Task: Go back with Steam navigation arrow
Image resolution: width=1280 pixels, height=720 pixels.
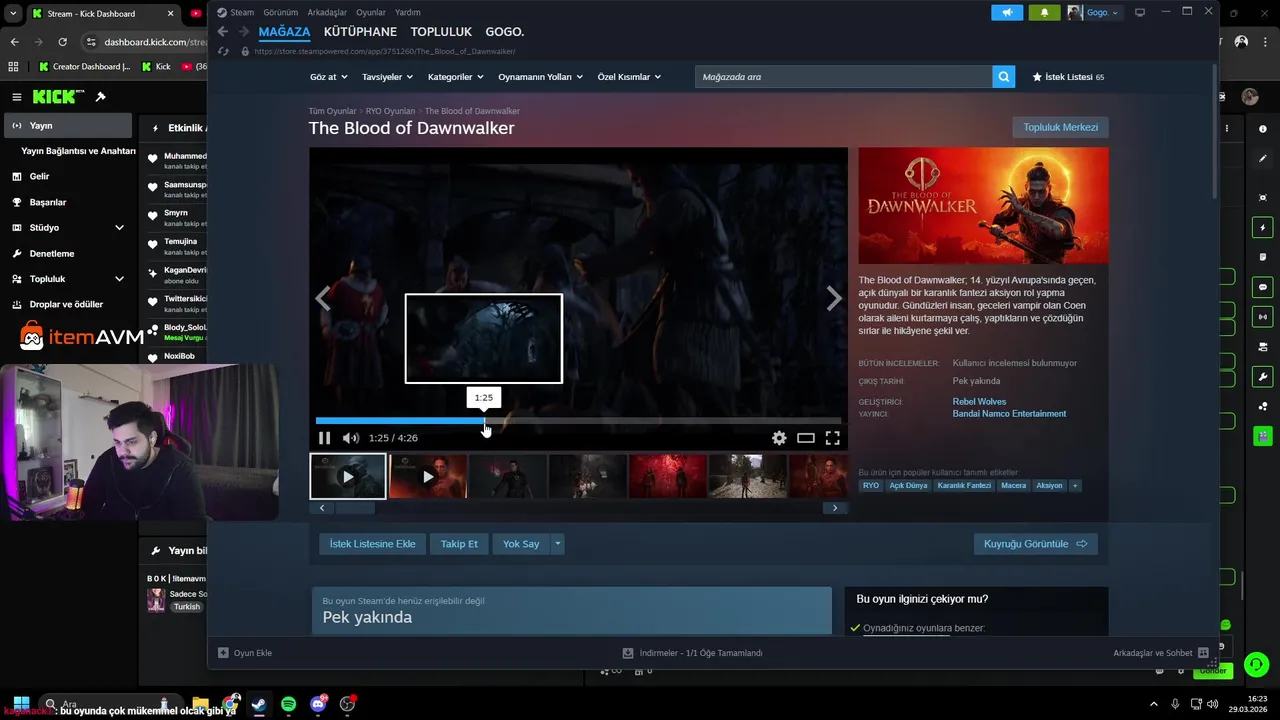Action: click(x=223, y=32)
